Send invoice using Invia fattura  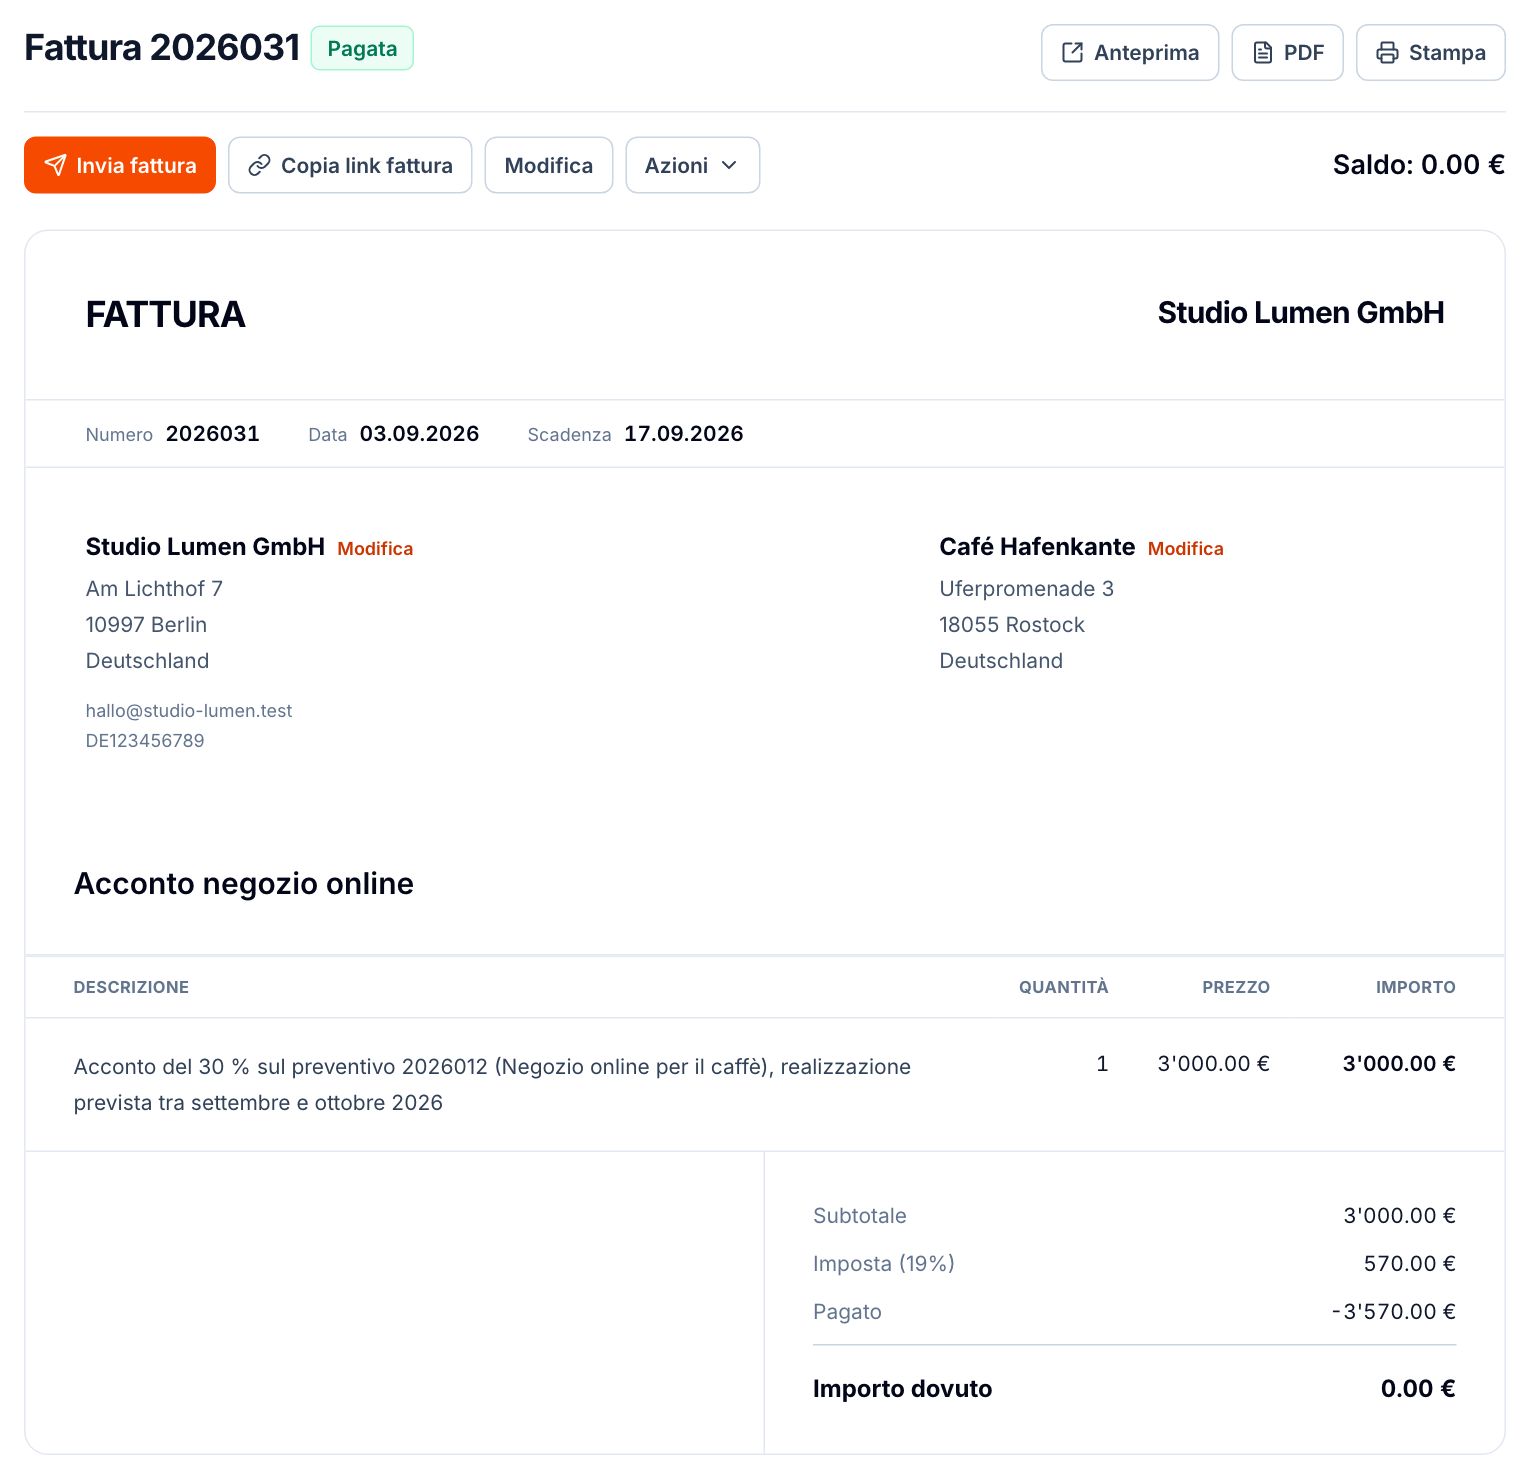120,165
